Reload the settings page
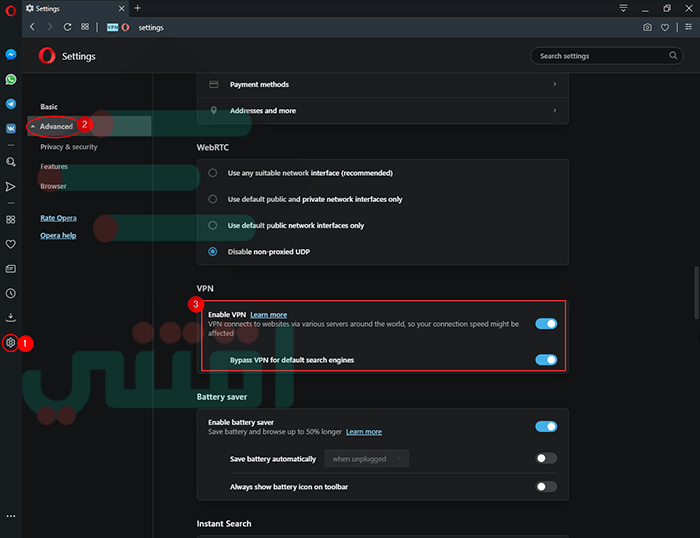Viewport: 700px width, 538px height. (67, 27)
